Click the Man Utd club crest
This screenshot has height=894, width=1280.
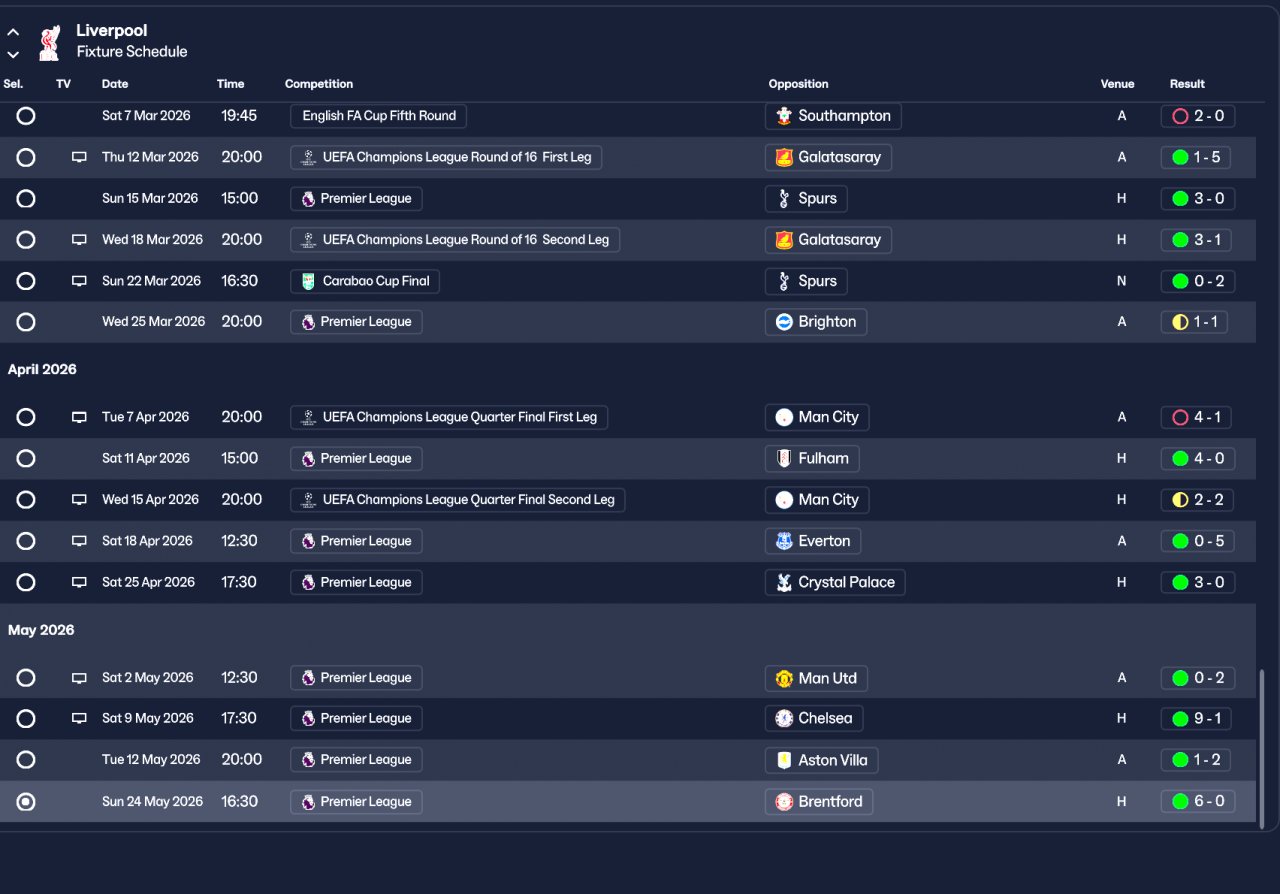tap(784, 678)
